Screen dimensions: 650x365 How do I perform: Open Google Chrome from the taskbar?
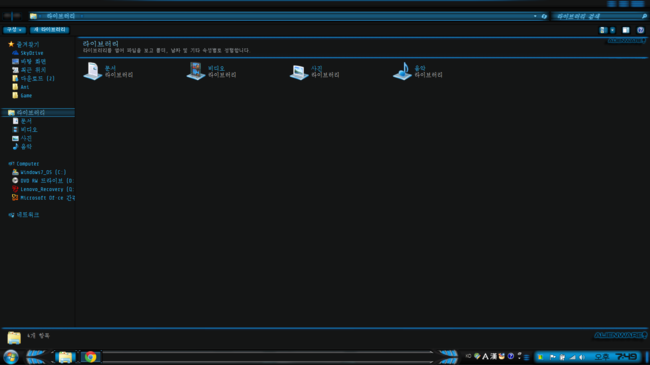(x=90, y=357)
